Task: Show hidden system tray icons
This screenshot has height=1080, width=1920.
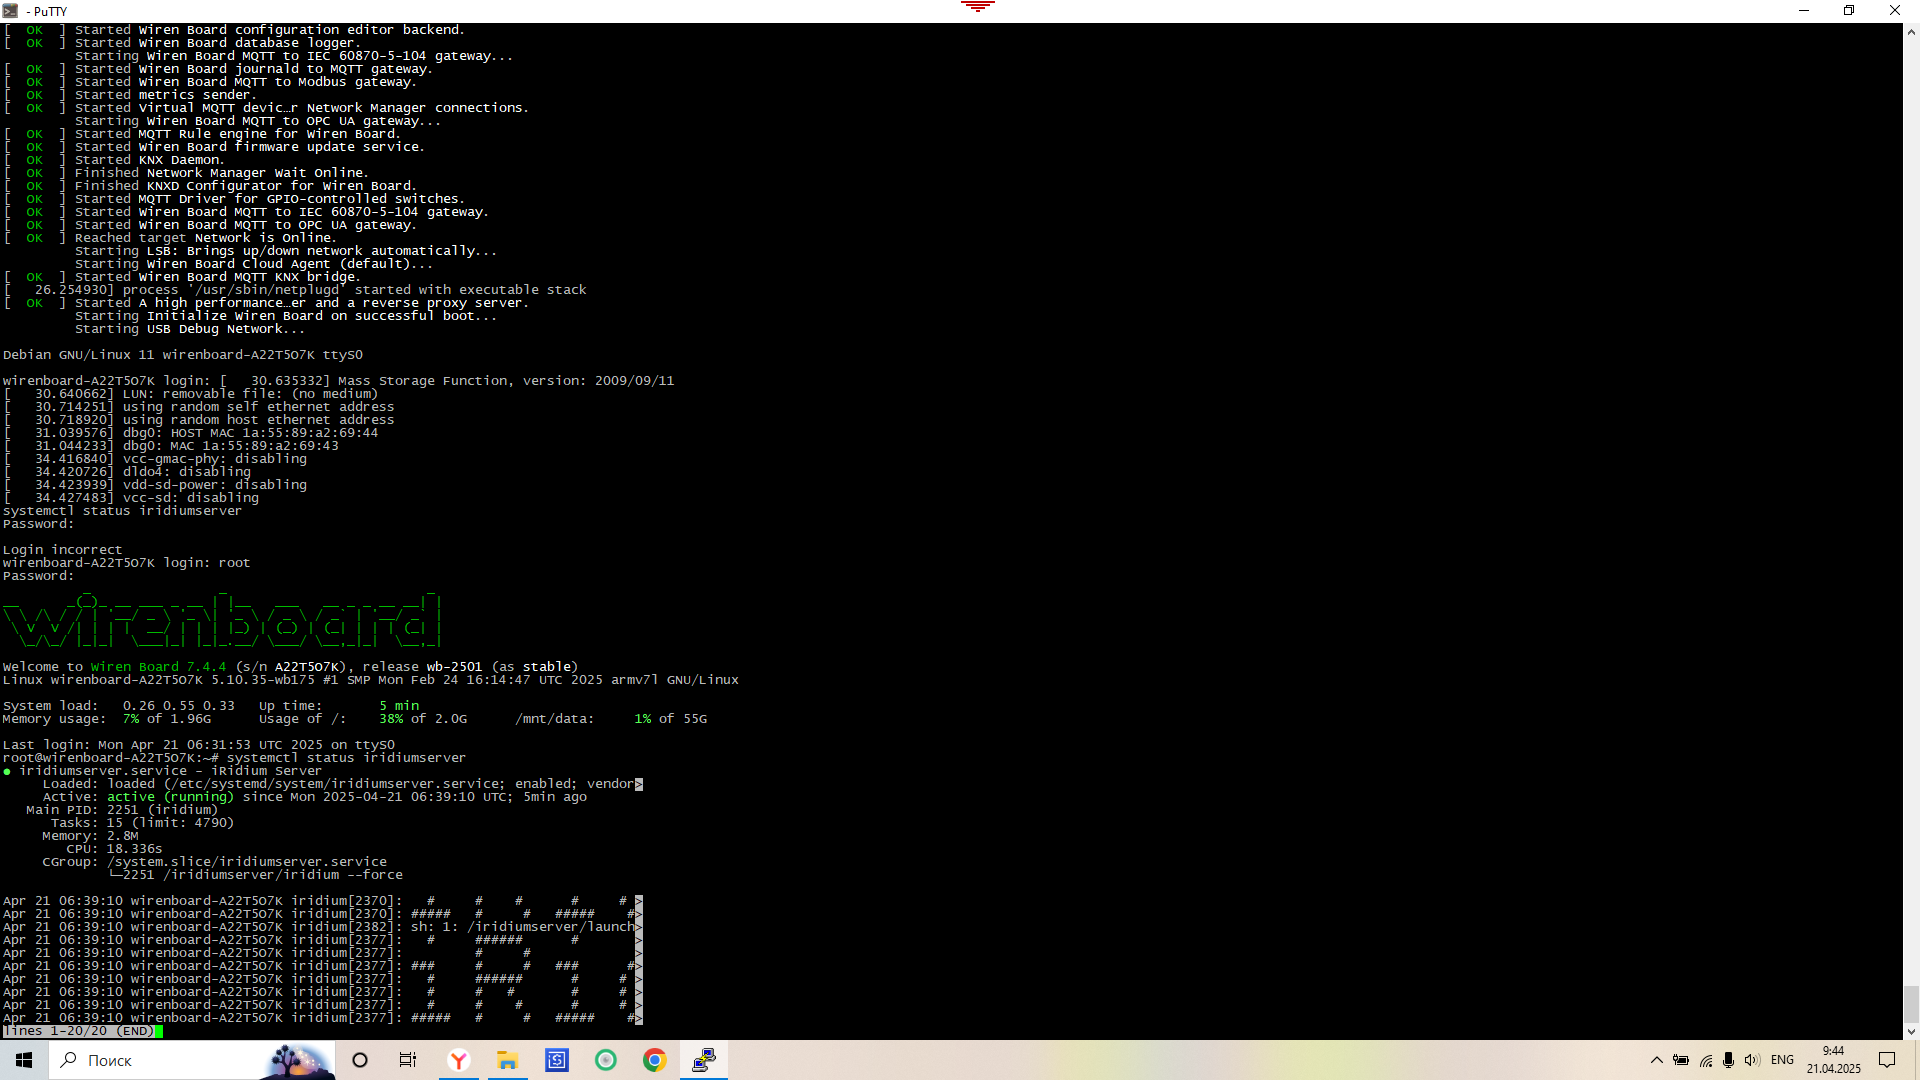Action: pos(1657,1060)
